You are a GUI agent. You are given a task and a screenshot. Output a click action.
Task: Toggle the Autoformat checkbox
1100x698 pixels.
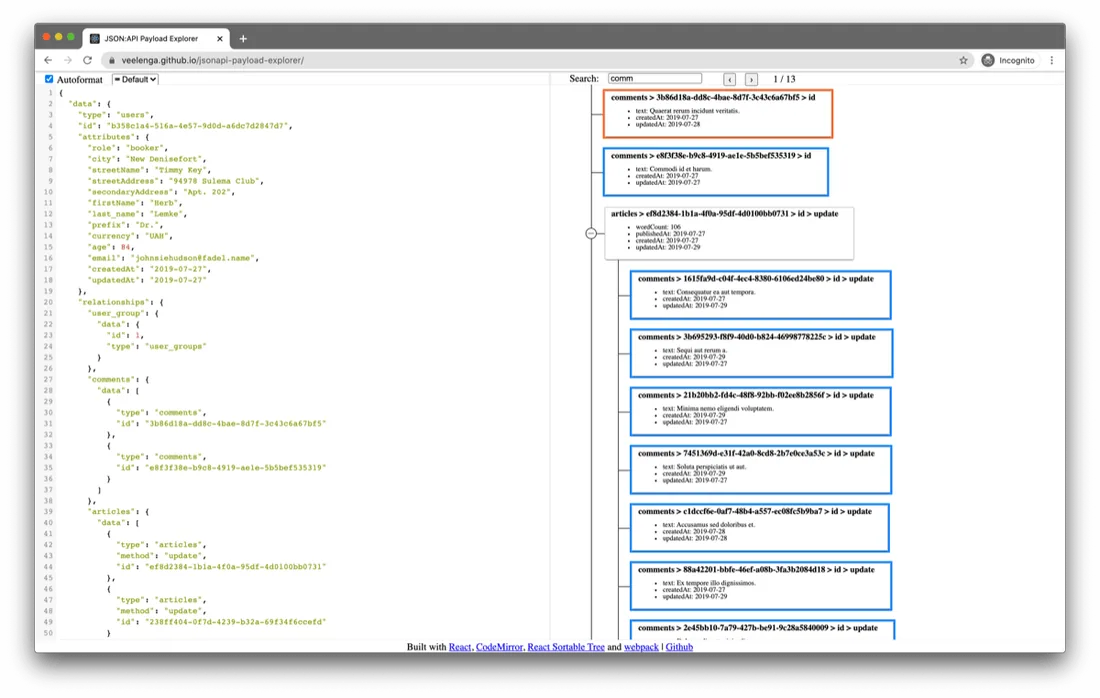click(49, 79)
